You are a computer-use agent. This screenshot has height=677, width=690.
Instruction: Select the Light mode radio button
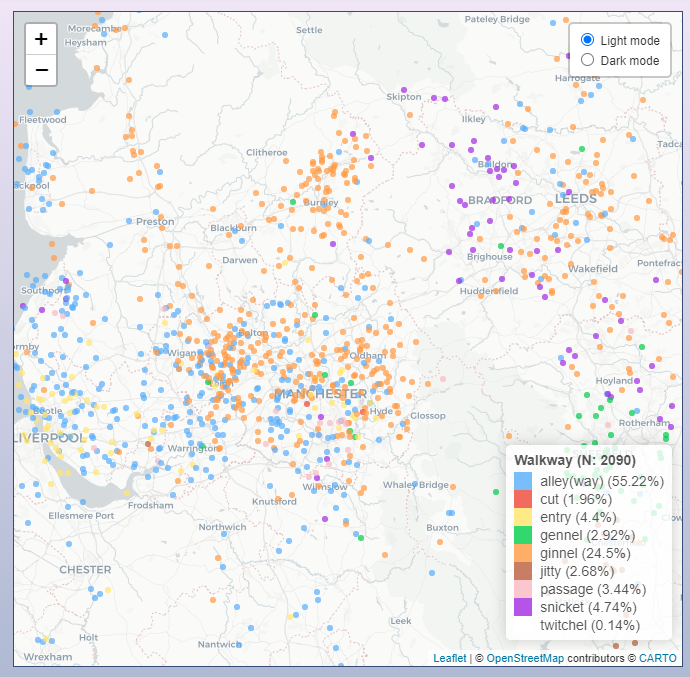[587, 40]
